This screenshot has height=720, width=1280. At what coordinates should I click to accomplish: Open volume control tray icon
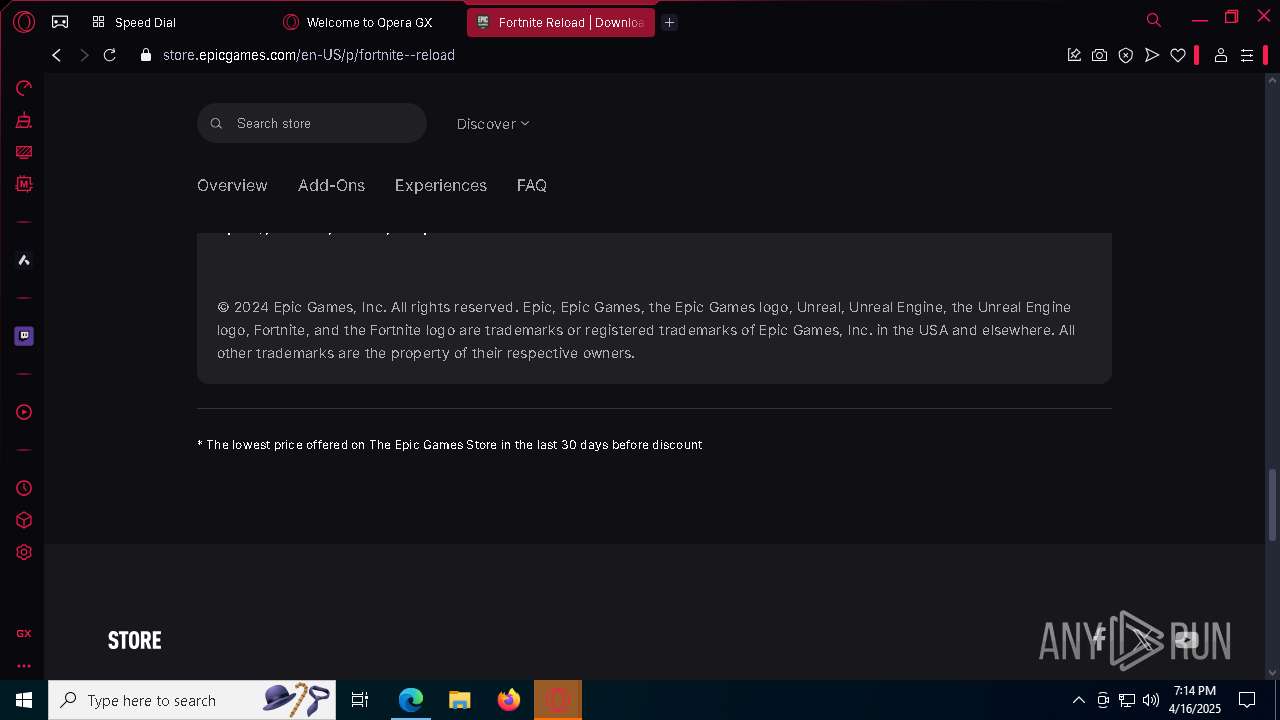pos(1151,700)
